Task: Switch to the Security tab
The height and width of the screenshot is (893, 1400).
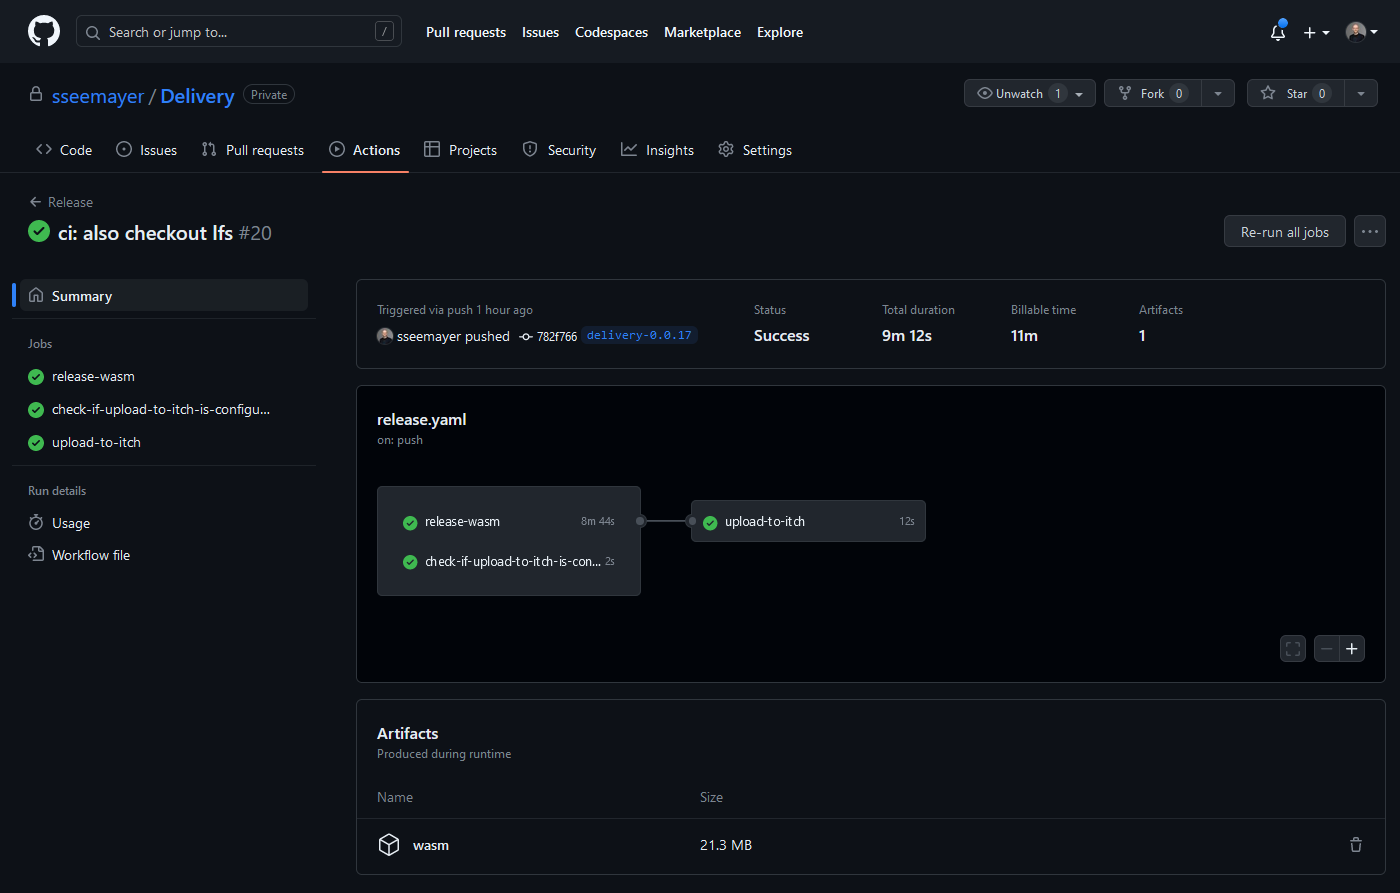Action: 560,150
